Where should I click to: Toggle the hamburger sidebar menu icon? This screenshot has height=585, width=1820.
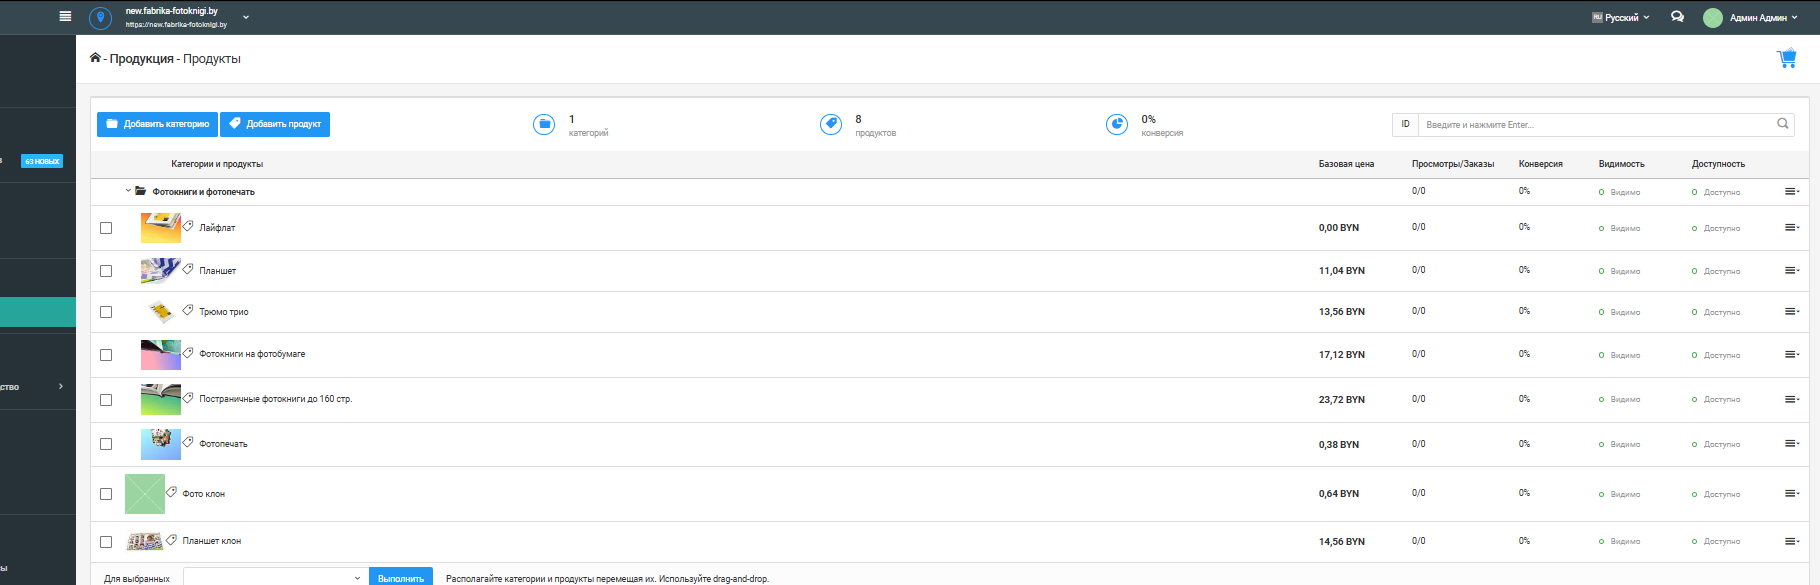click(65, 16)
